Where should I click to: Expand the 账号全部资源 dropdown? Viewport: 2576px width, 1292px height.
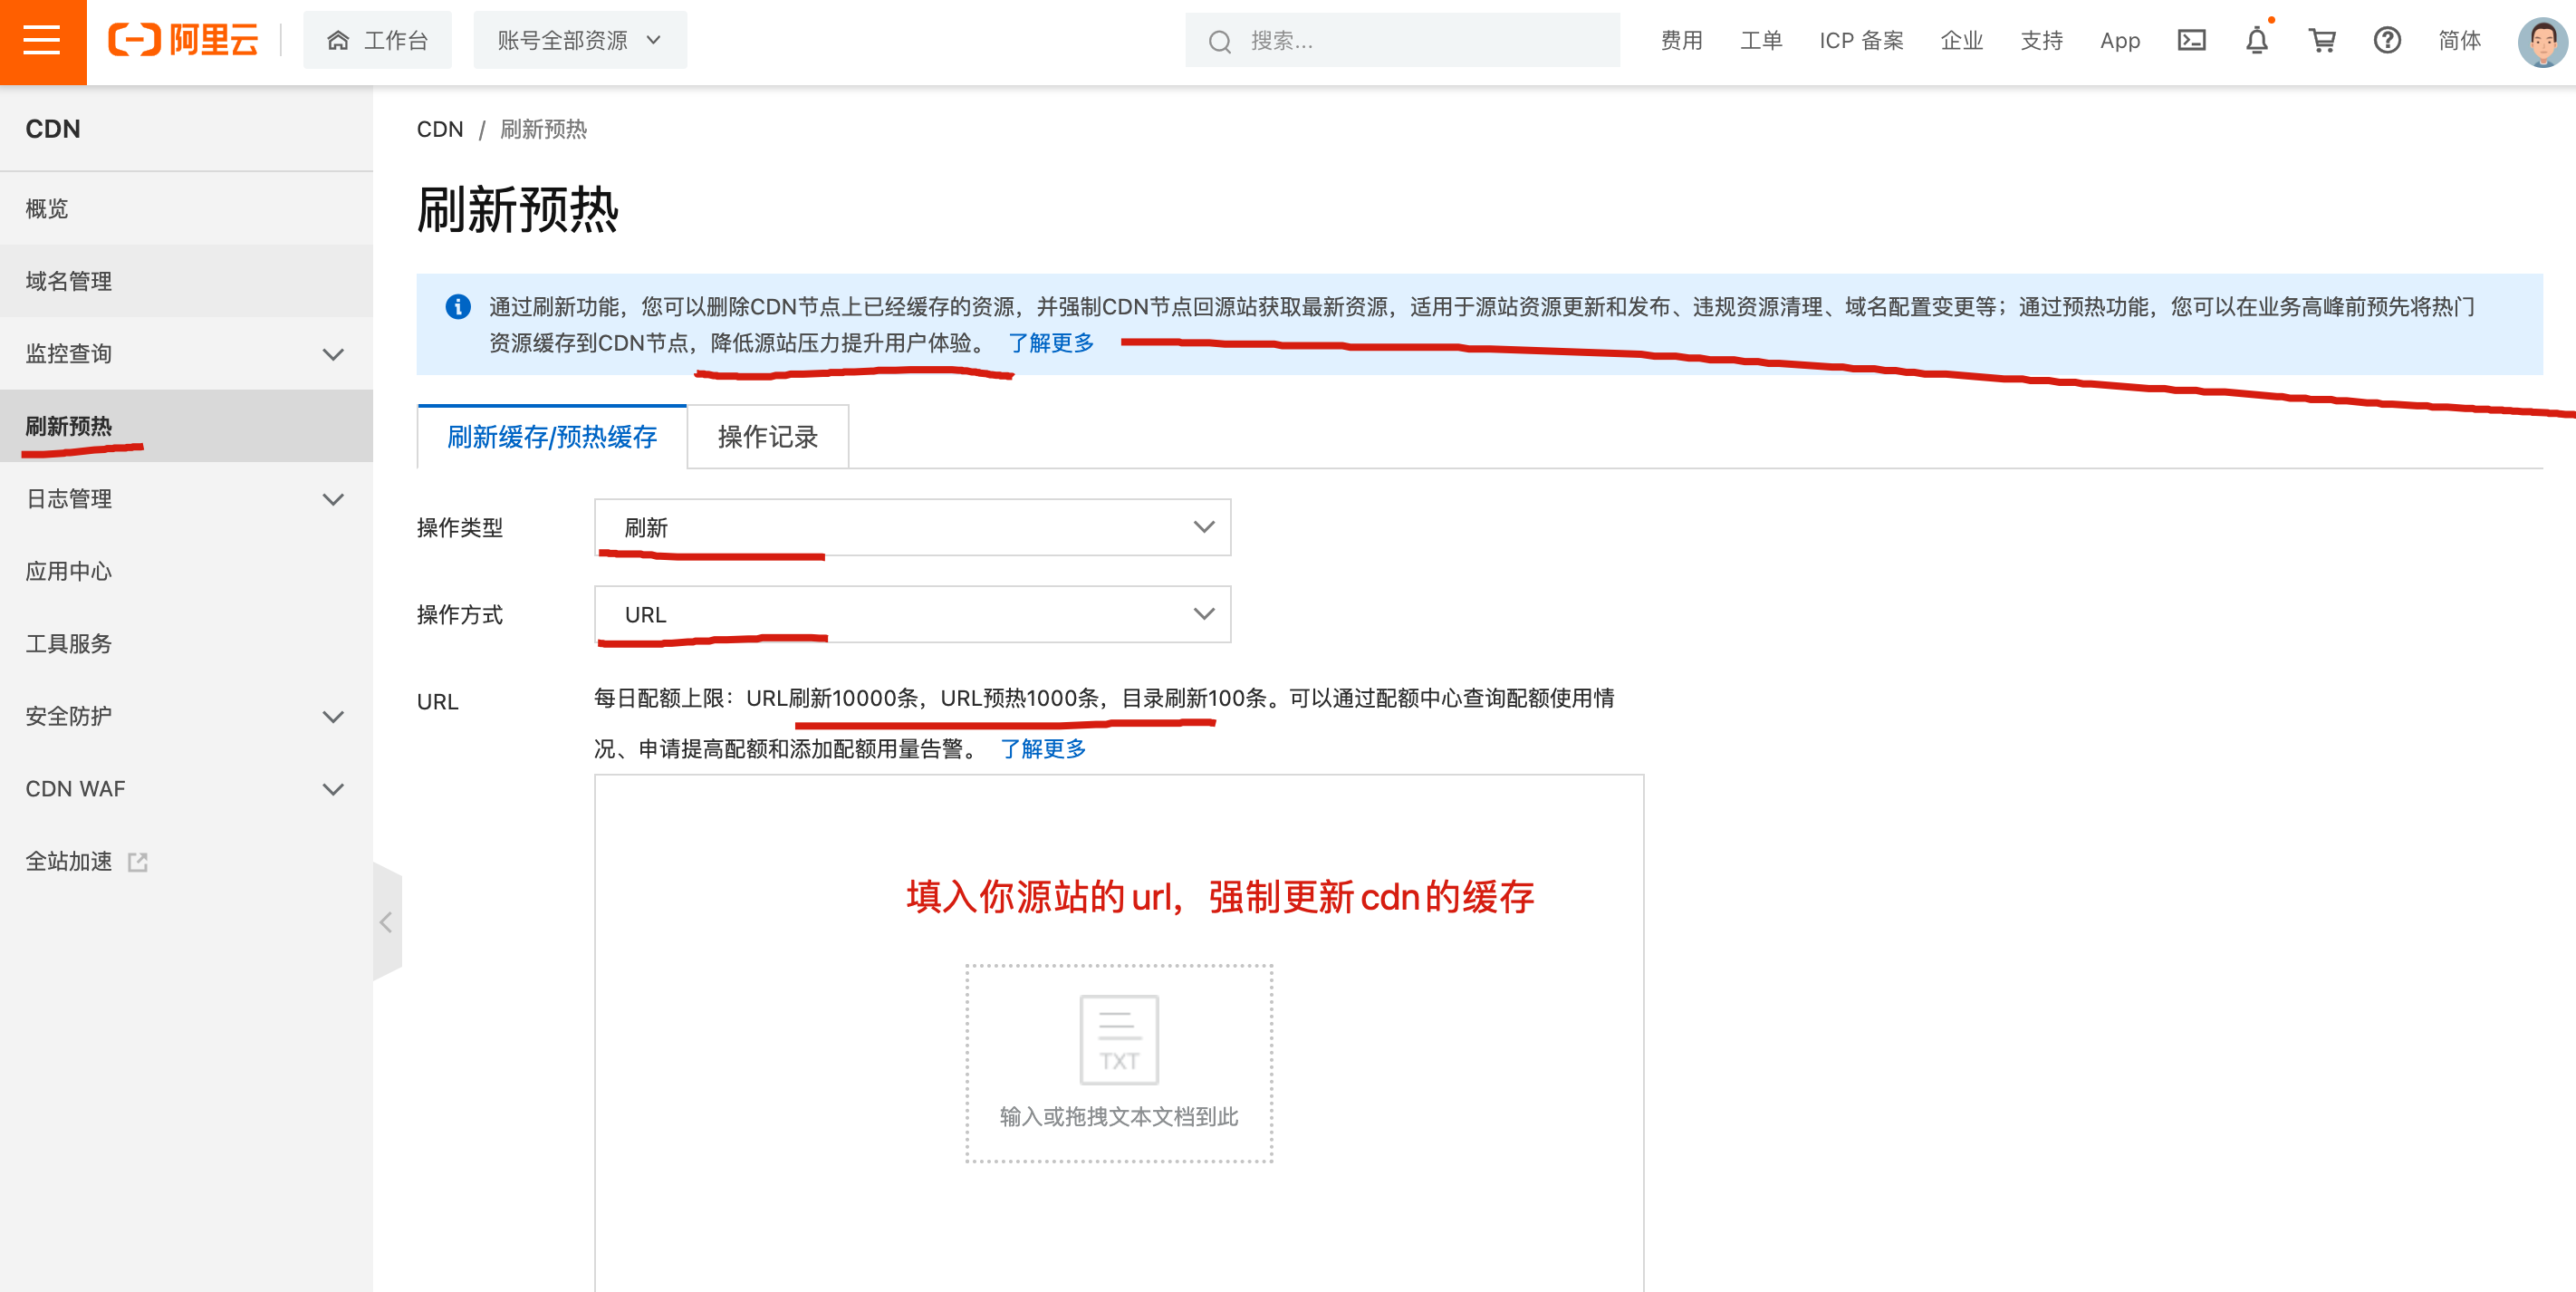click(x=579, y=41)
